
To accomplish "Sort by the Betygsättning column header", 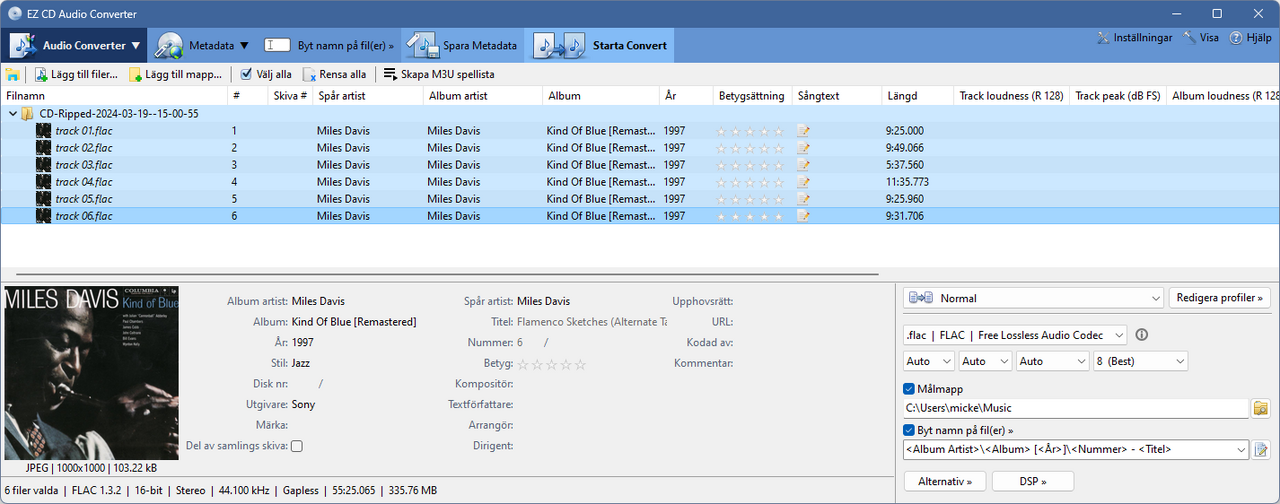I will click(x=752, y=96).
